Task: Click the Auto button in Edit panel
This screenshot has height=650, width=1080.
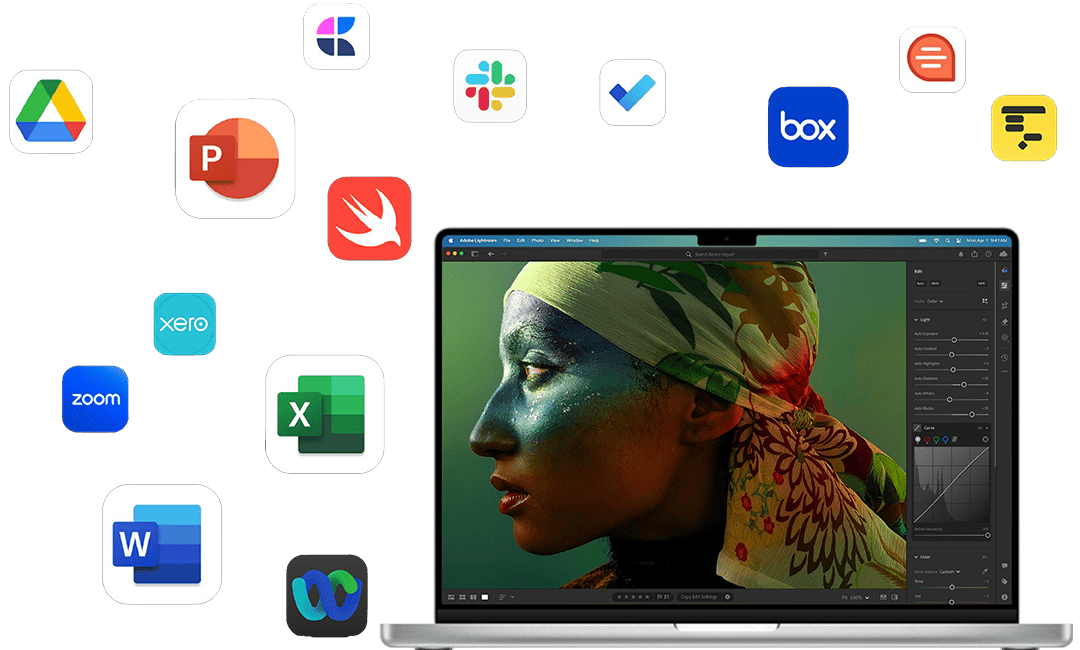Action: click(921, 283)
